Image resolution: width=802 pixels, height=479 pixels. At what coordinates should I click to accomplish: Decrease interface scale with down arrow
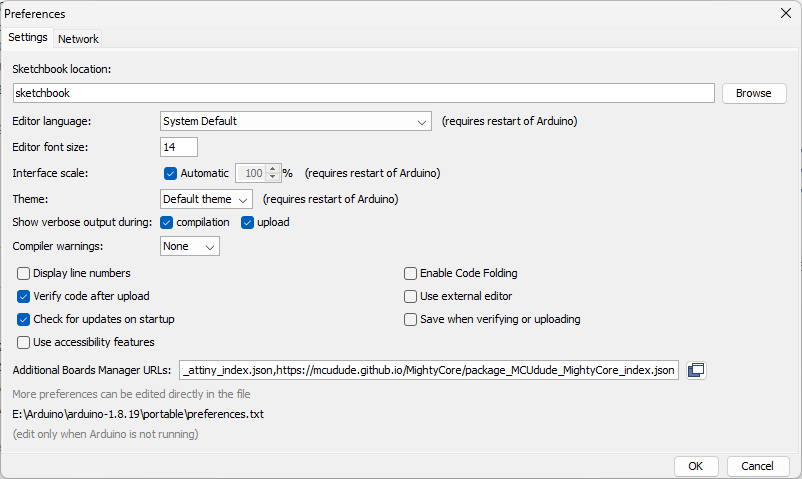coord(273,177)
